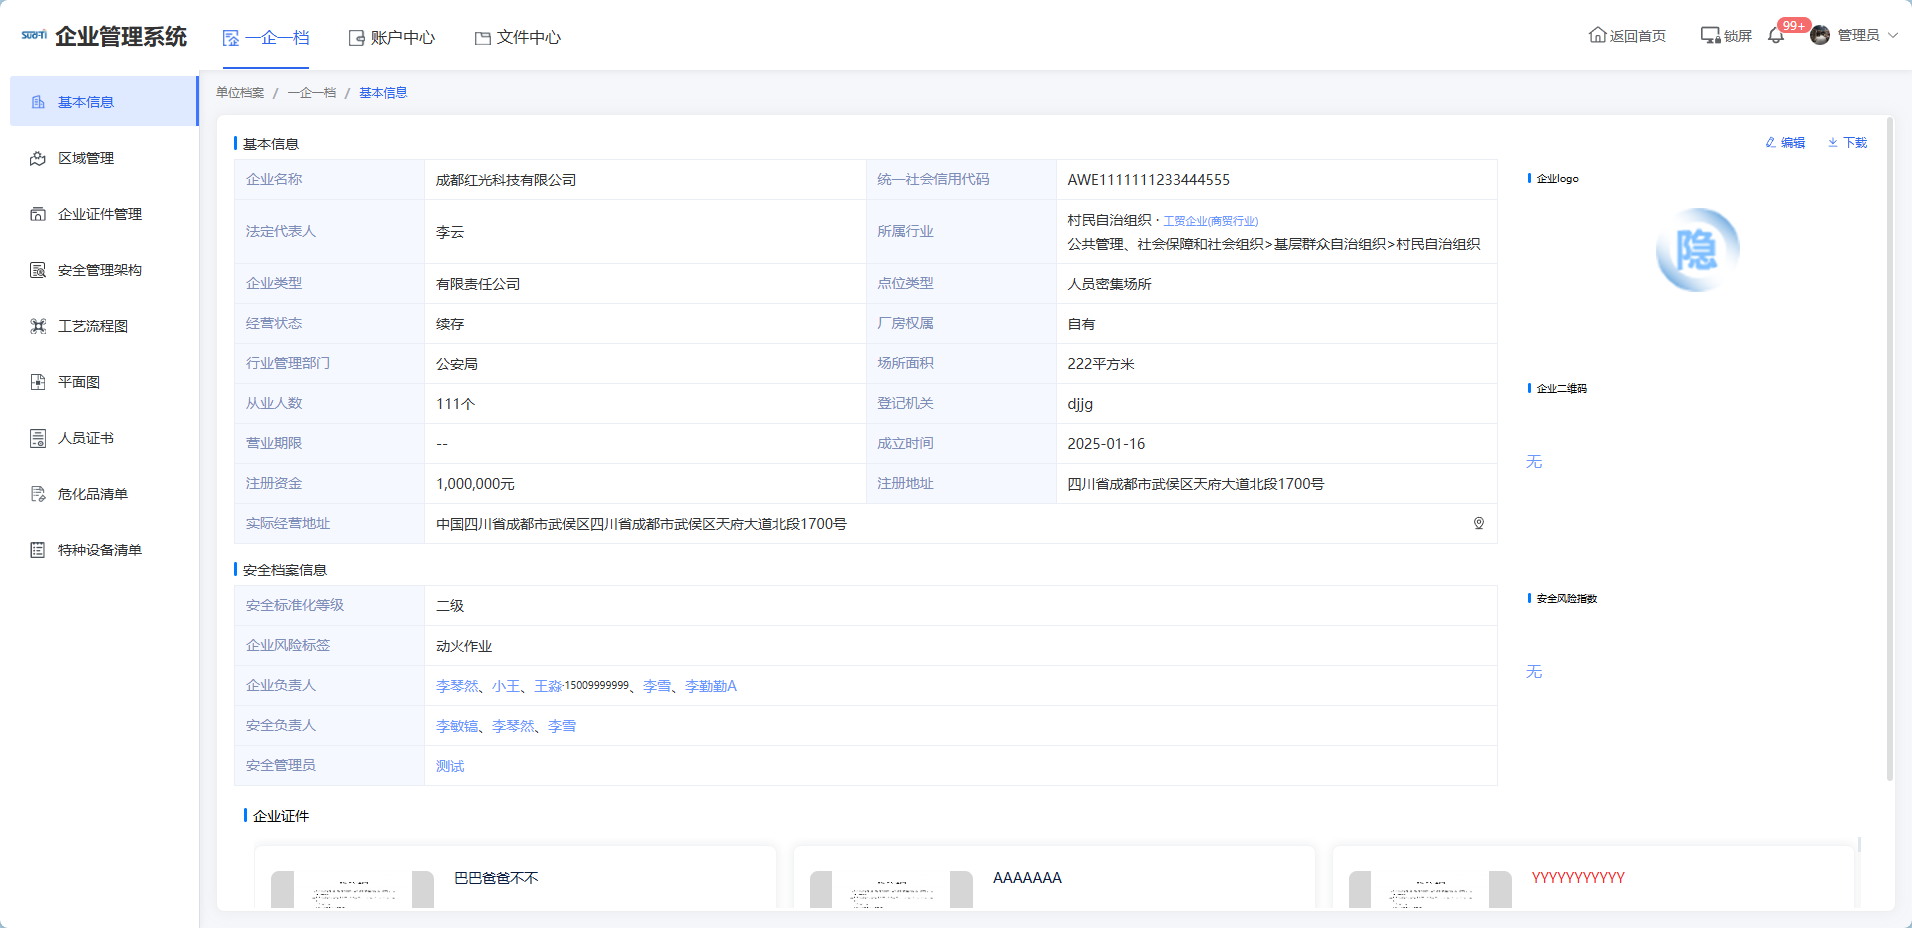
Task: Click the notification bell icon
Action: pyautogui.click(x=1776, y=36)
